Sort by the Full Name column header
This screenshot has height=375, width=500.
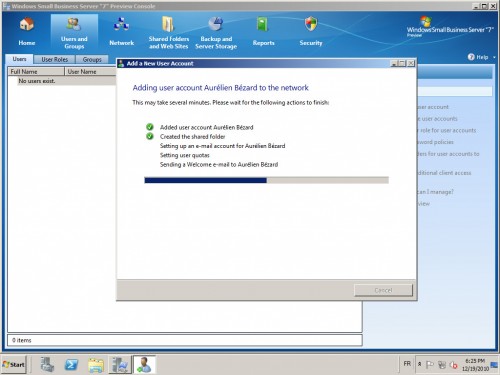click(x=36, y=71)
